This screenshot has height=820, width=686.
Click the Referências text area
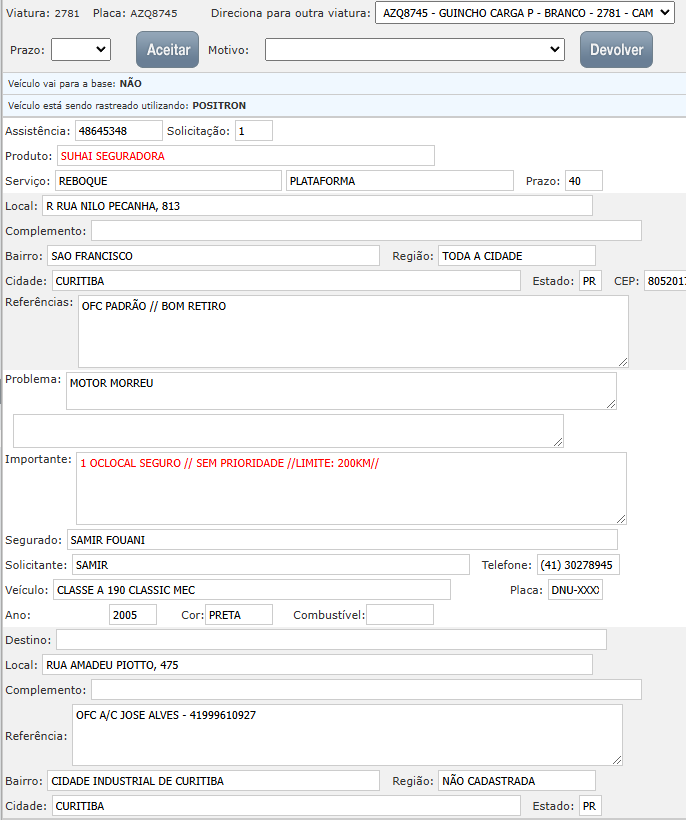[x=353, y=331]
